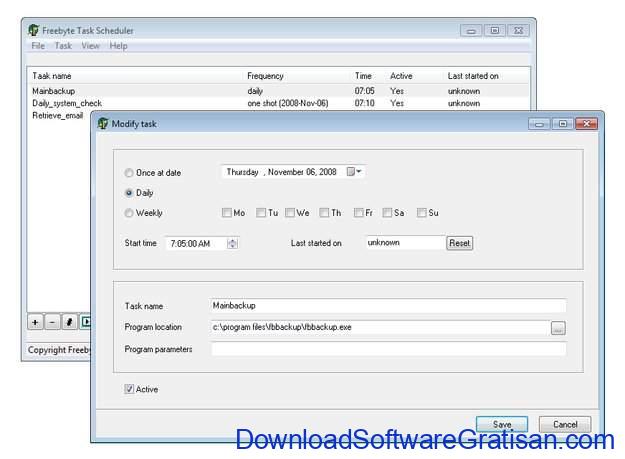Click the 07:10 time cell
The height and width of the screenshot is (459, 625).
point(364,103)
